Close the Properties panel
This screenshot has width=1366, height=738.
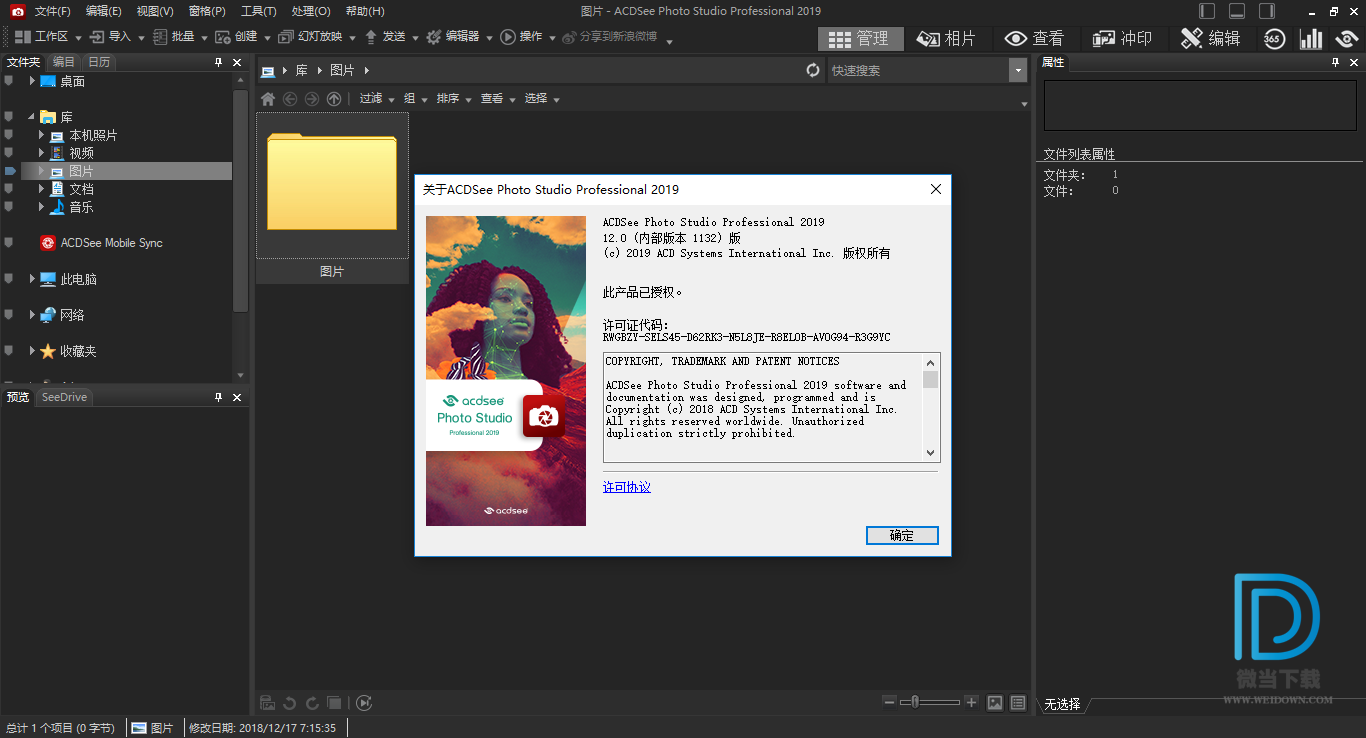pos(1353,62)
